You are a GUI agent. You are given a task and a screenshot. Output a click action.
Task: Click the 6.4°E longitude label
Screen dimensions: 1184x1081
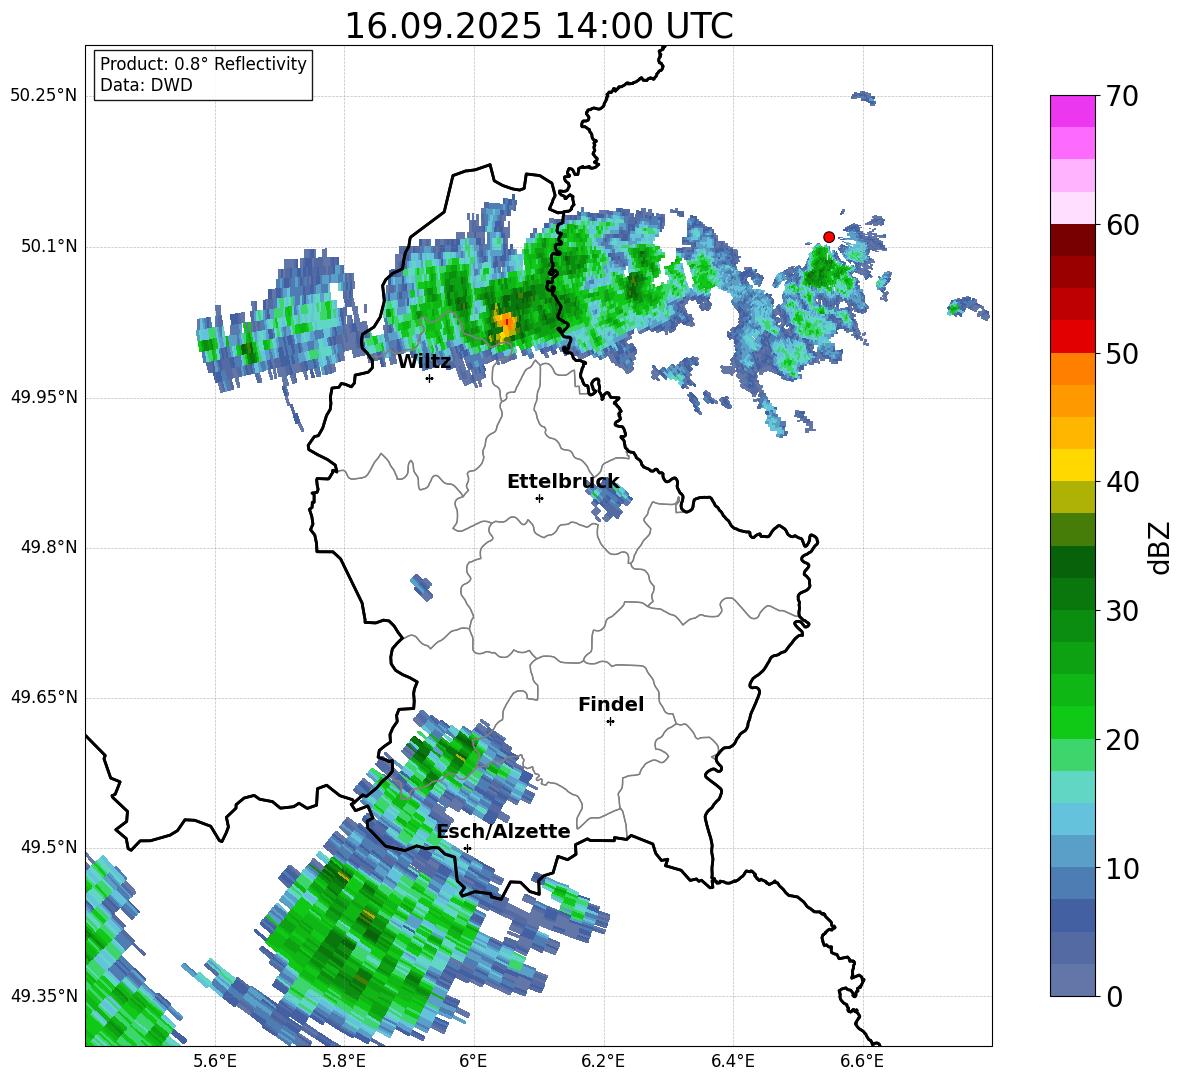(x=732, y=1062)
